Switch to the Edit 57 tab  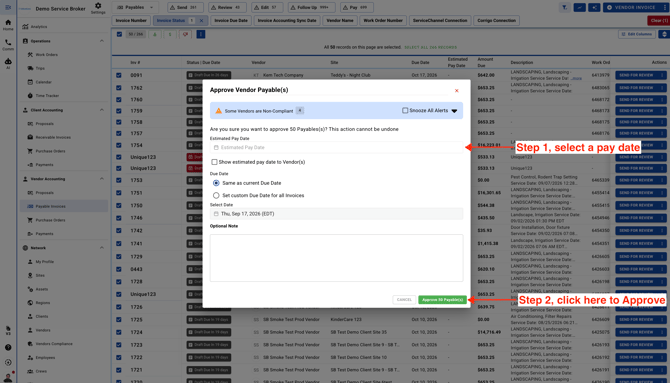coord(267,7)
